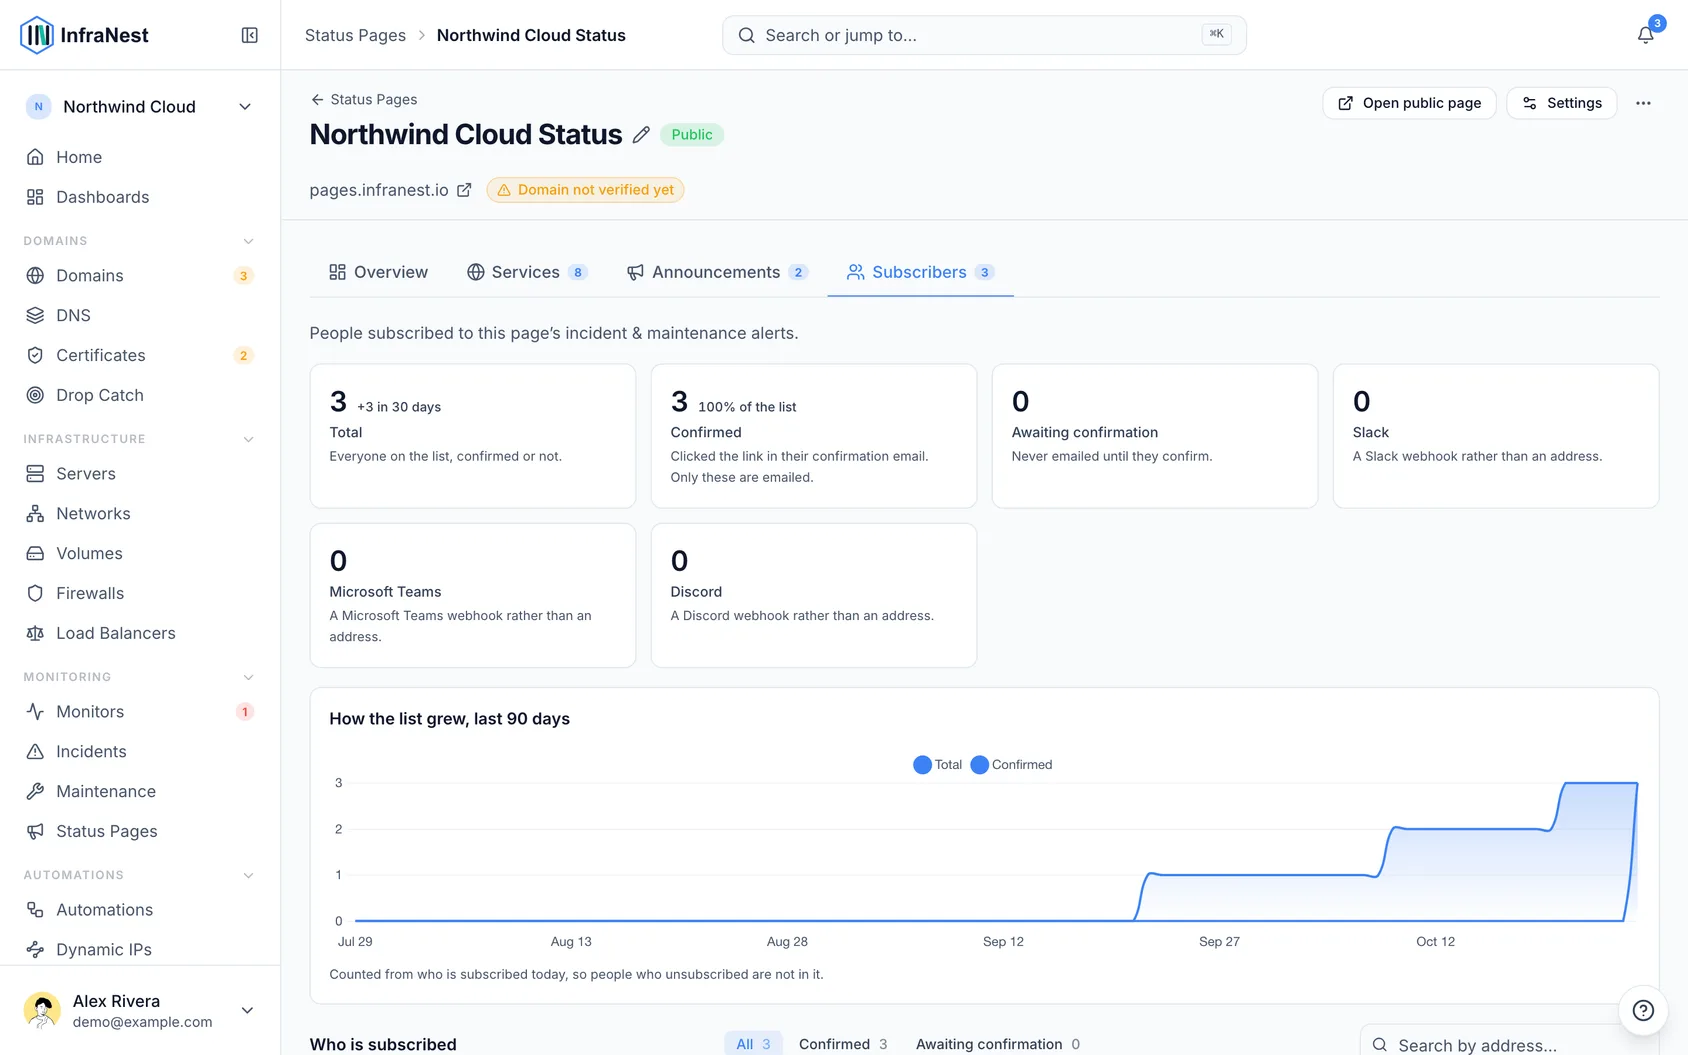Collapse the MONITORING sidebar section

[x=249, y=677]
